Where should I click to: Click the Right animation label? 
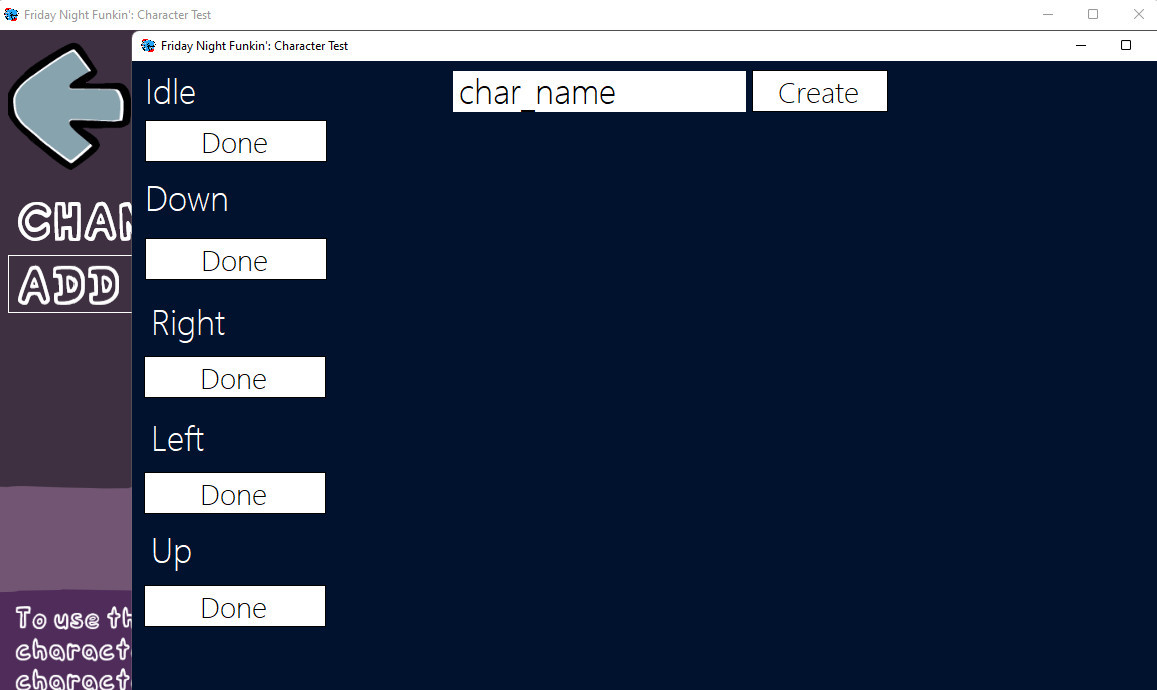pos(187,323)
